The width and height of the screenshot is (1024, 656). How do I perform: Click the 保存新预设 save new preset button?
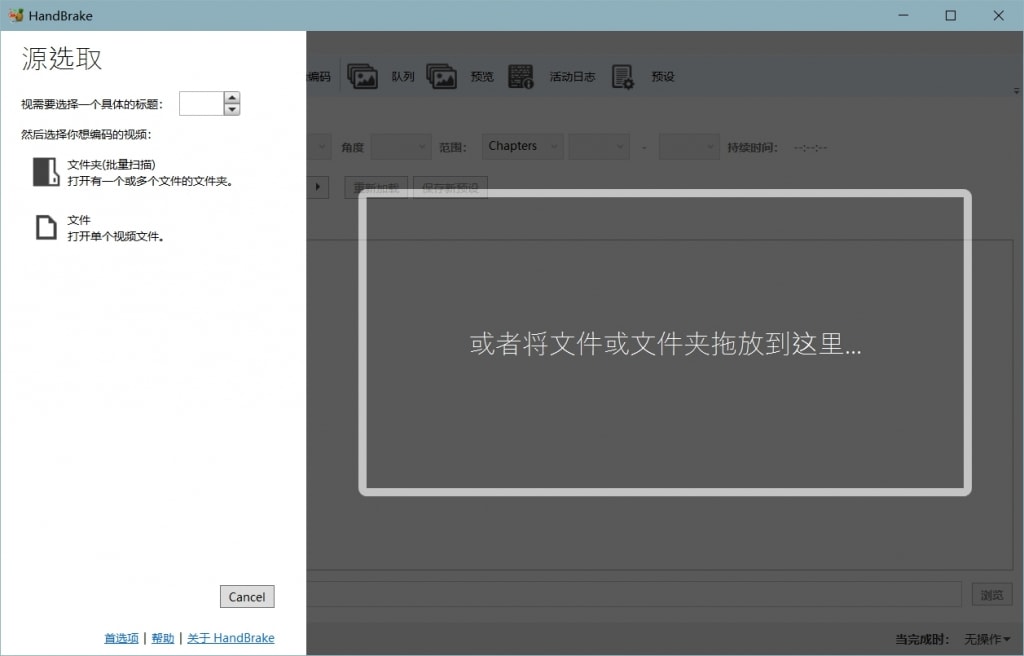(450, 188)
